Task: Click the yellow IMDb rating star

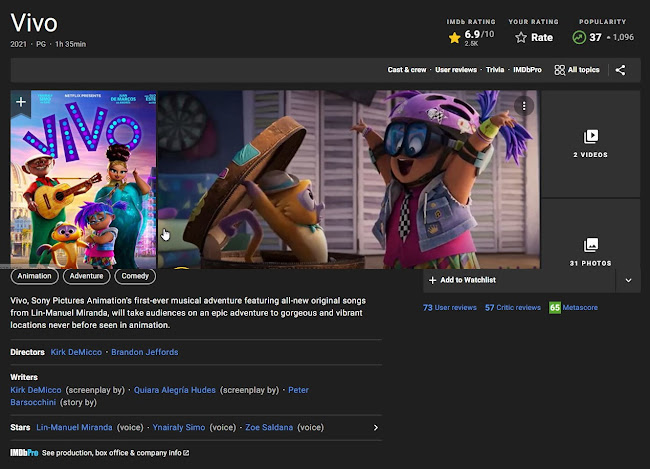Action: pos(454,38)
